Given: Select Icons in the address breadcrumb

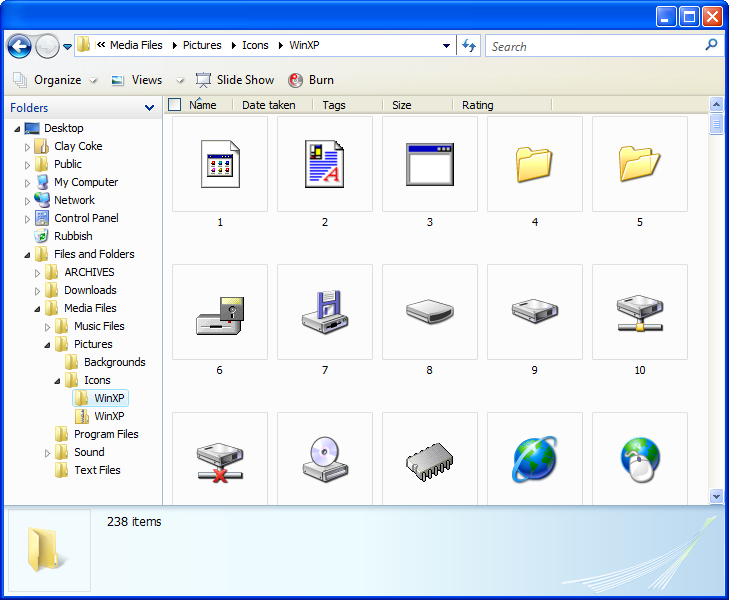Looking at the screenshot, I should 255,45.
